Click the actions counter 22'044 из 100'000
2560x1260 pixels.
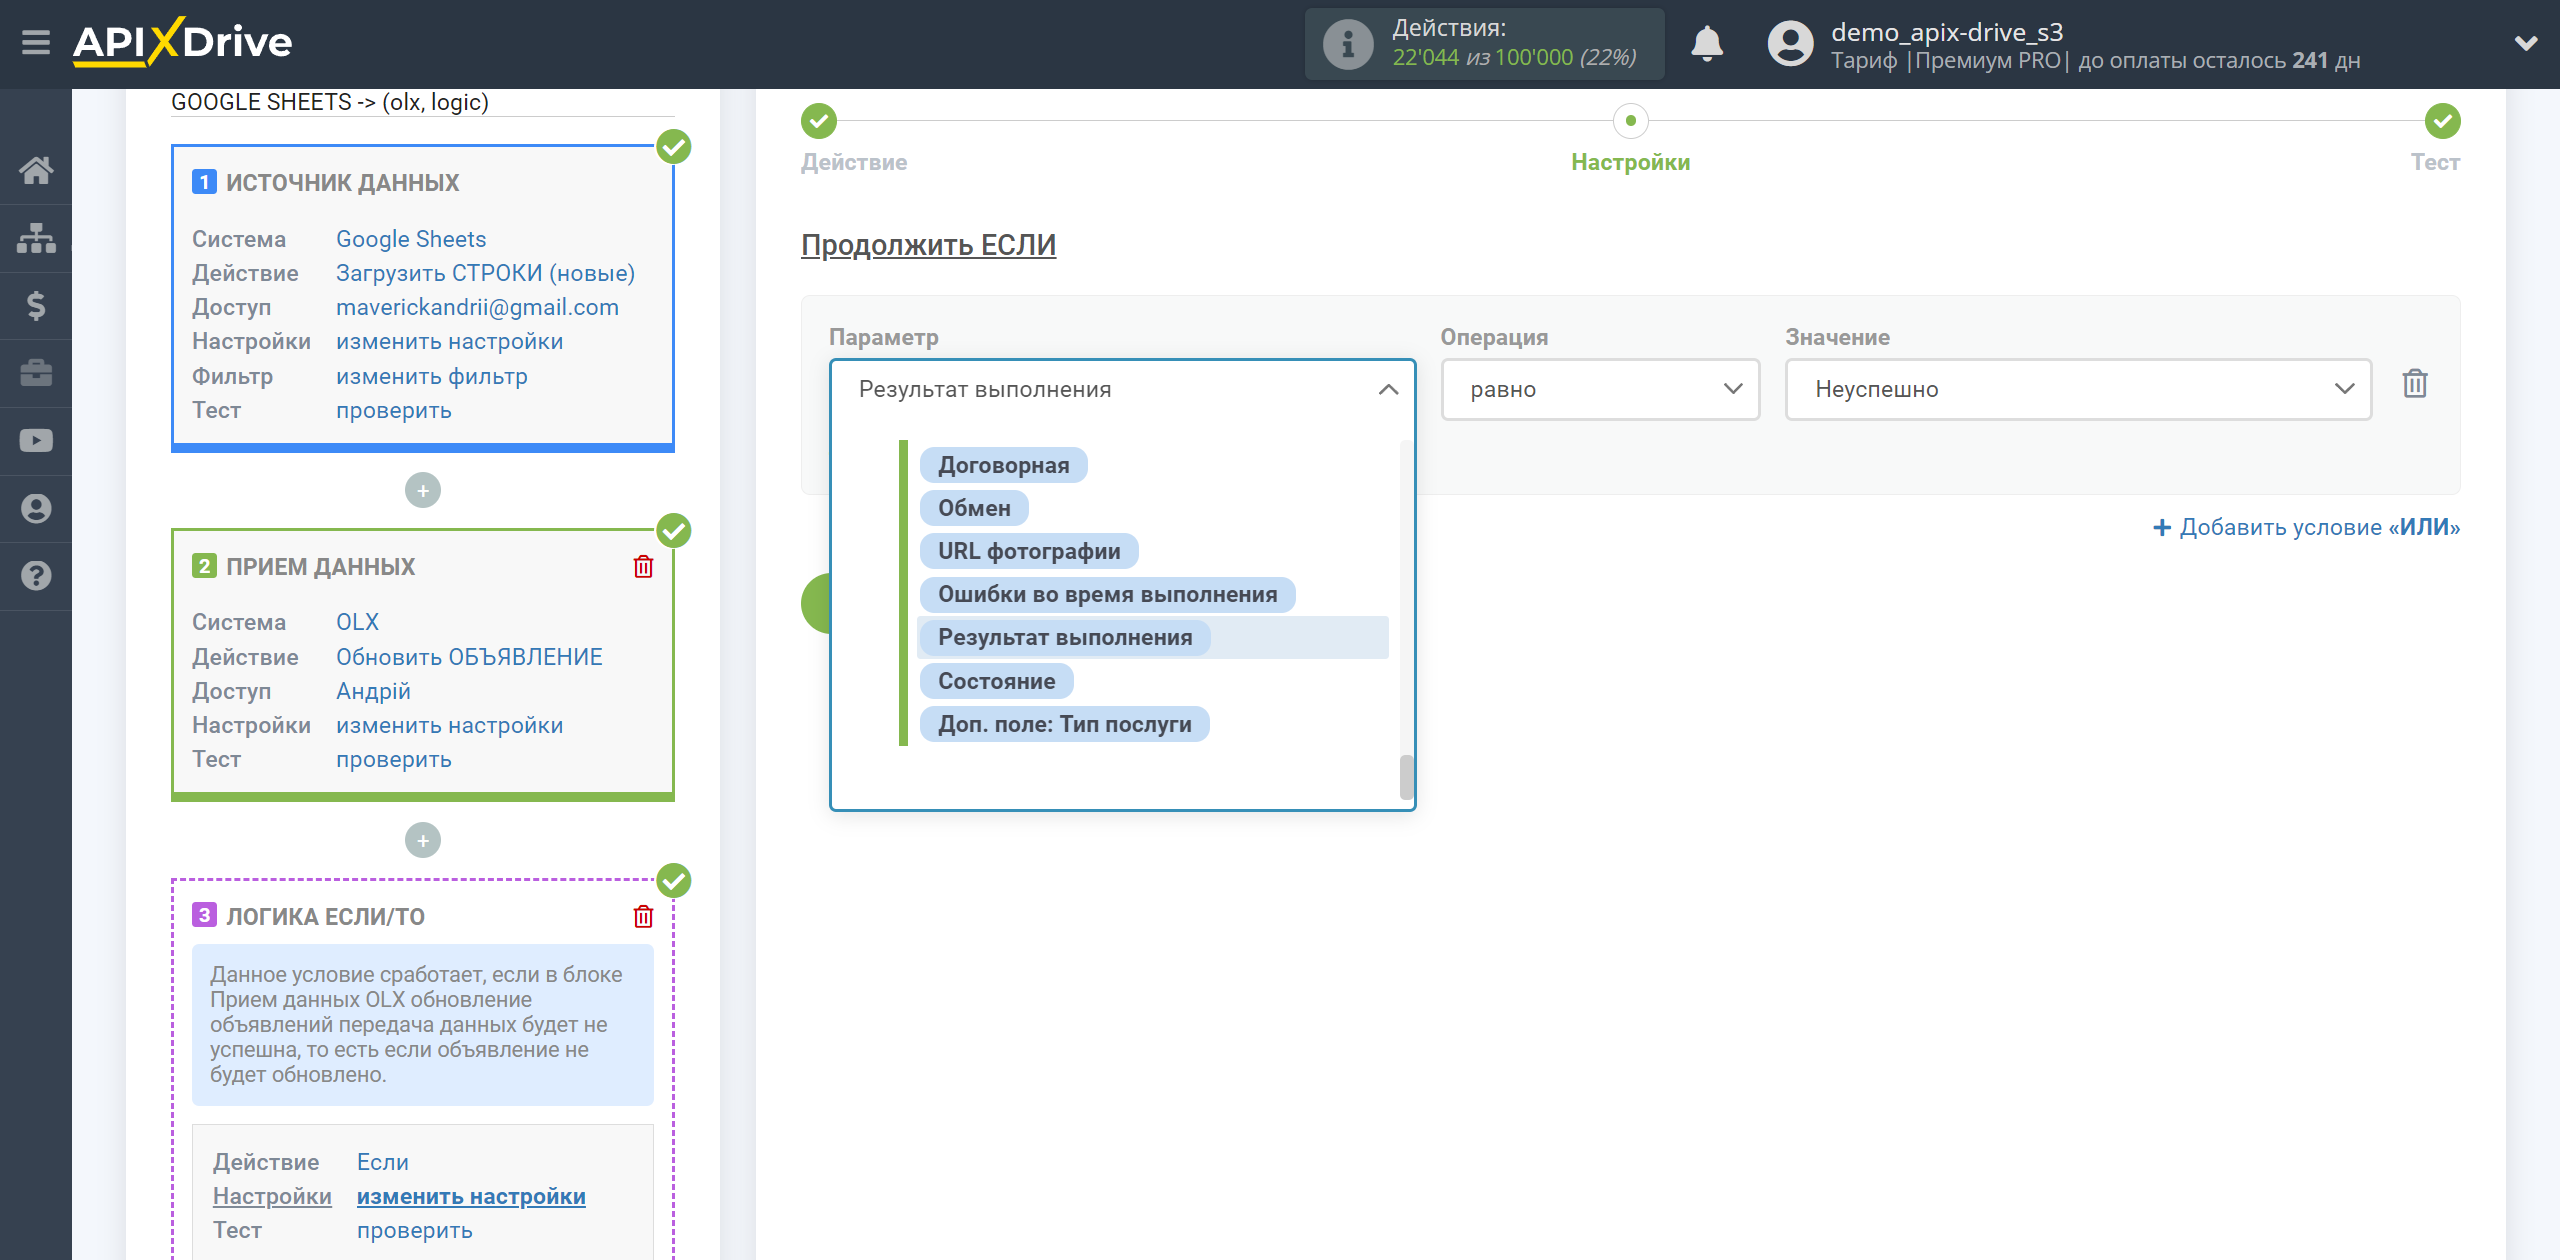coord(1514,58)
